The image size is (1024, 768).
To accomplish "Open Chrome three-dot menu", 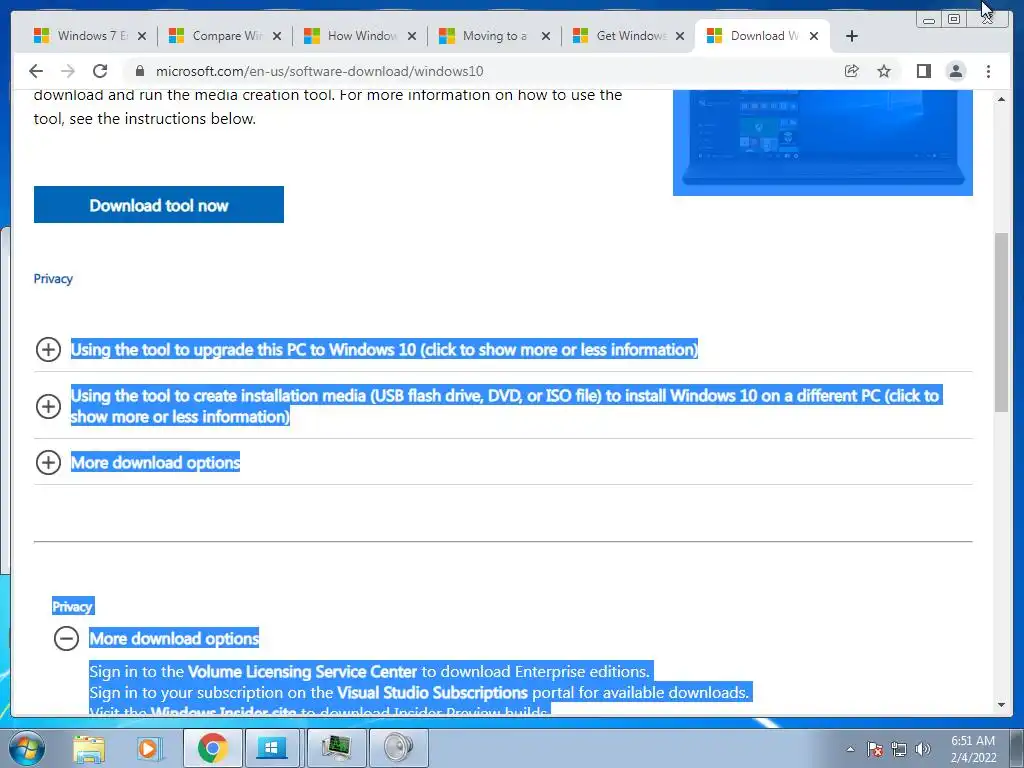I will 988,71.
